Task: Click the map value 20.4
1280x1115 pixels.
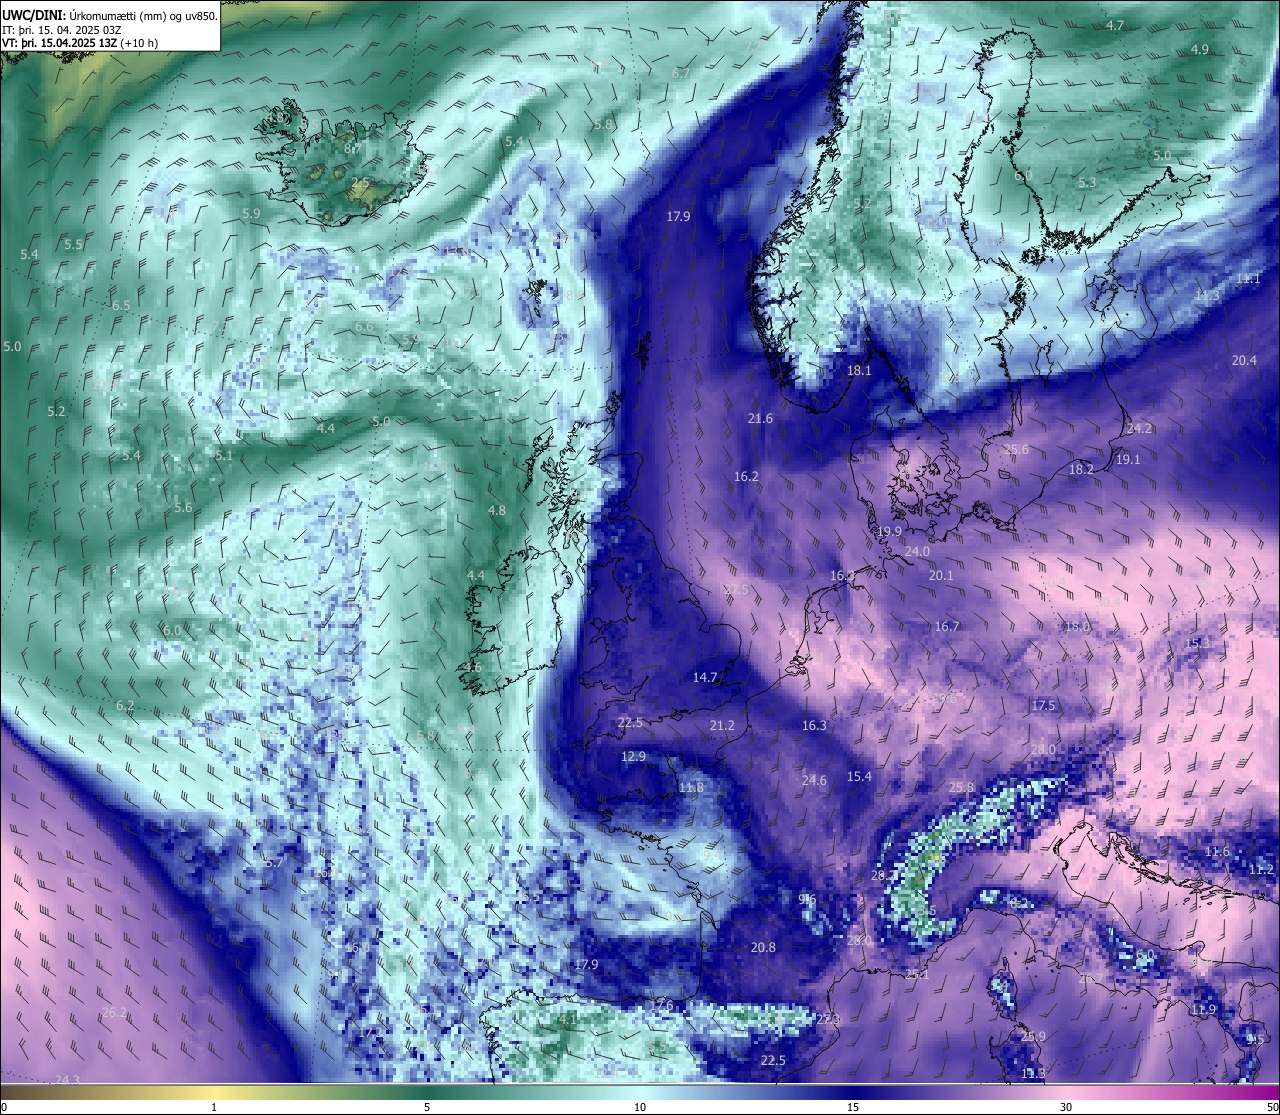Action: click(1244, 360)
